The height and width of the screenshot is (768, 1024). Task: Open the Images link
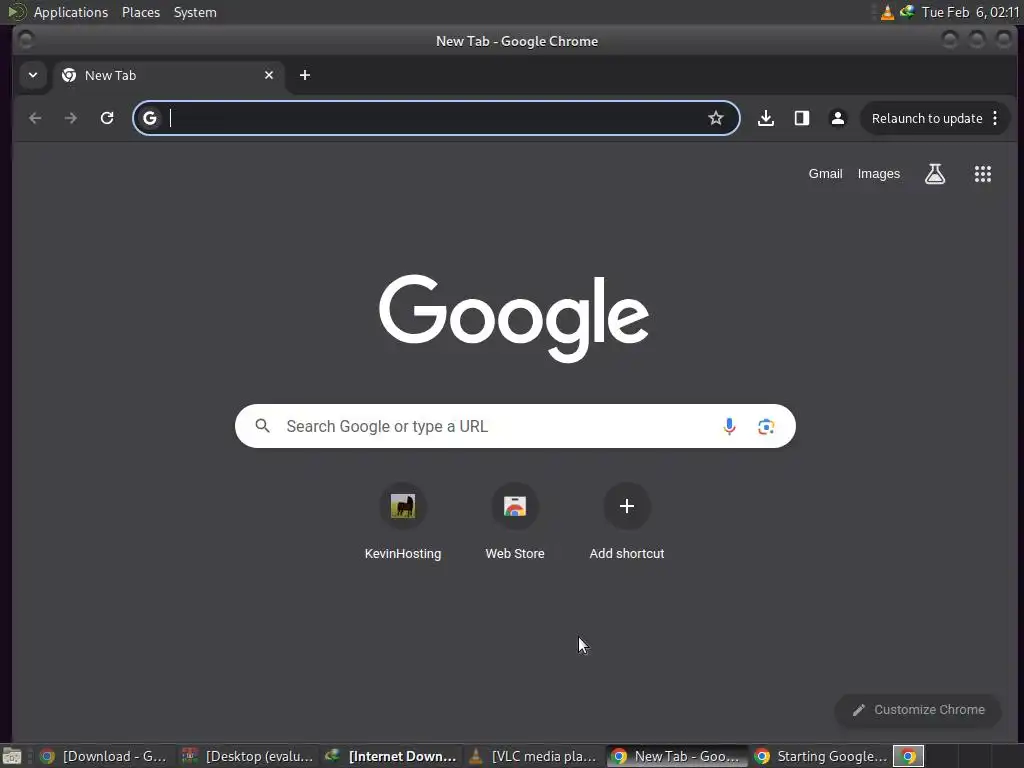878,174
